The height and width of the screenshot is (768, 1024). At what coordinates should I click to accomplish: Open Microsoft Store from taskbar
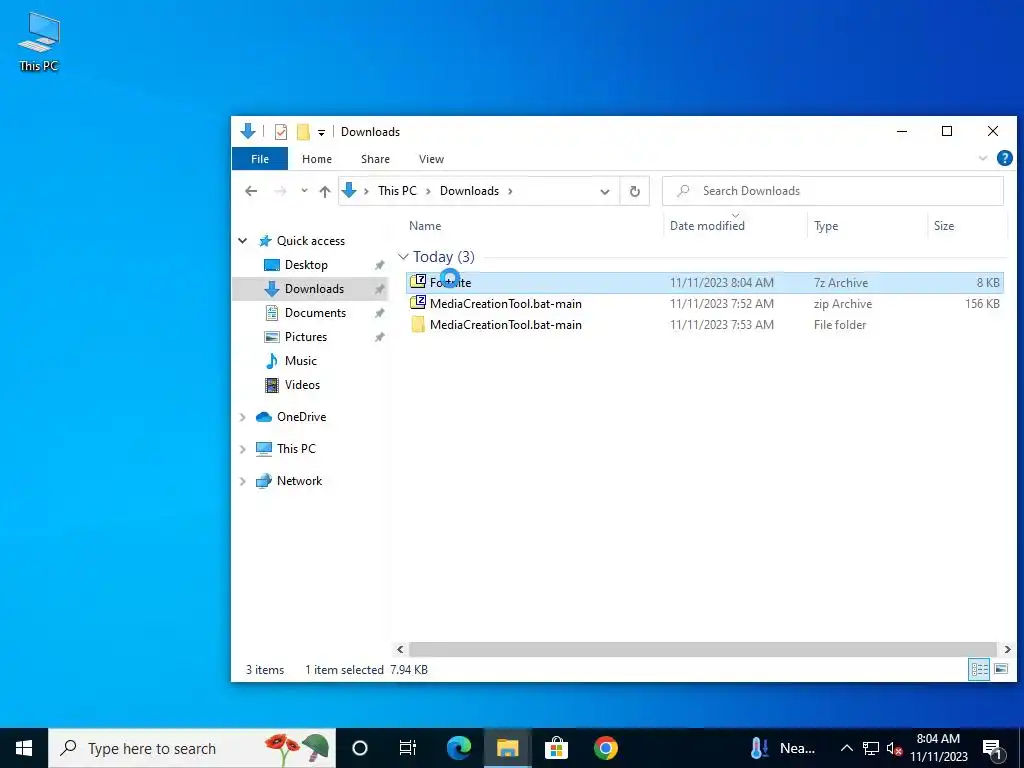556,748
